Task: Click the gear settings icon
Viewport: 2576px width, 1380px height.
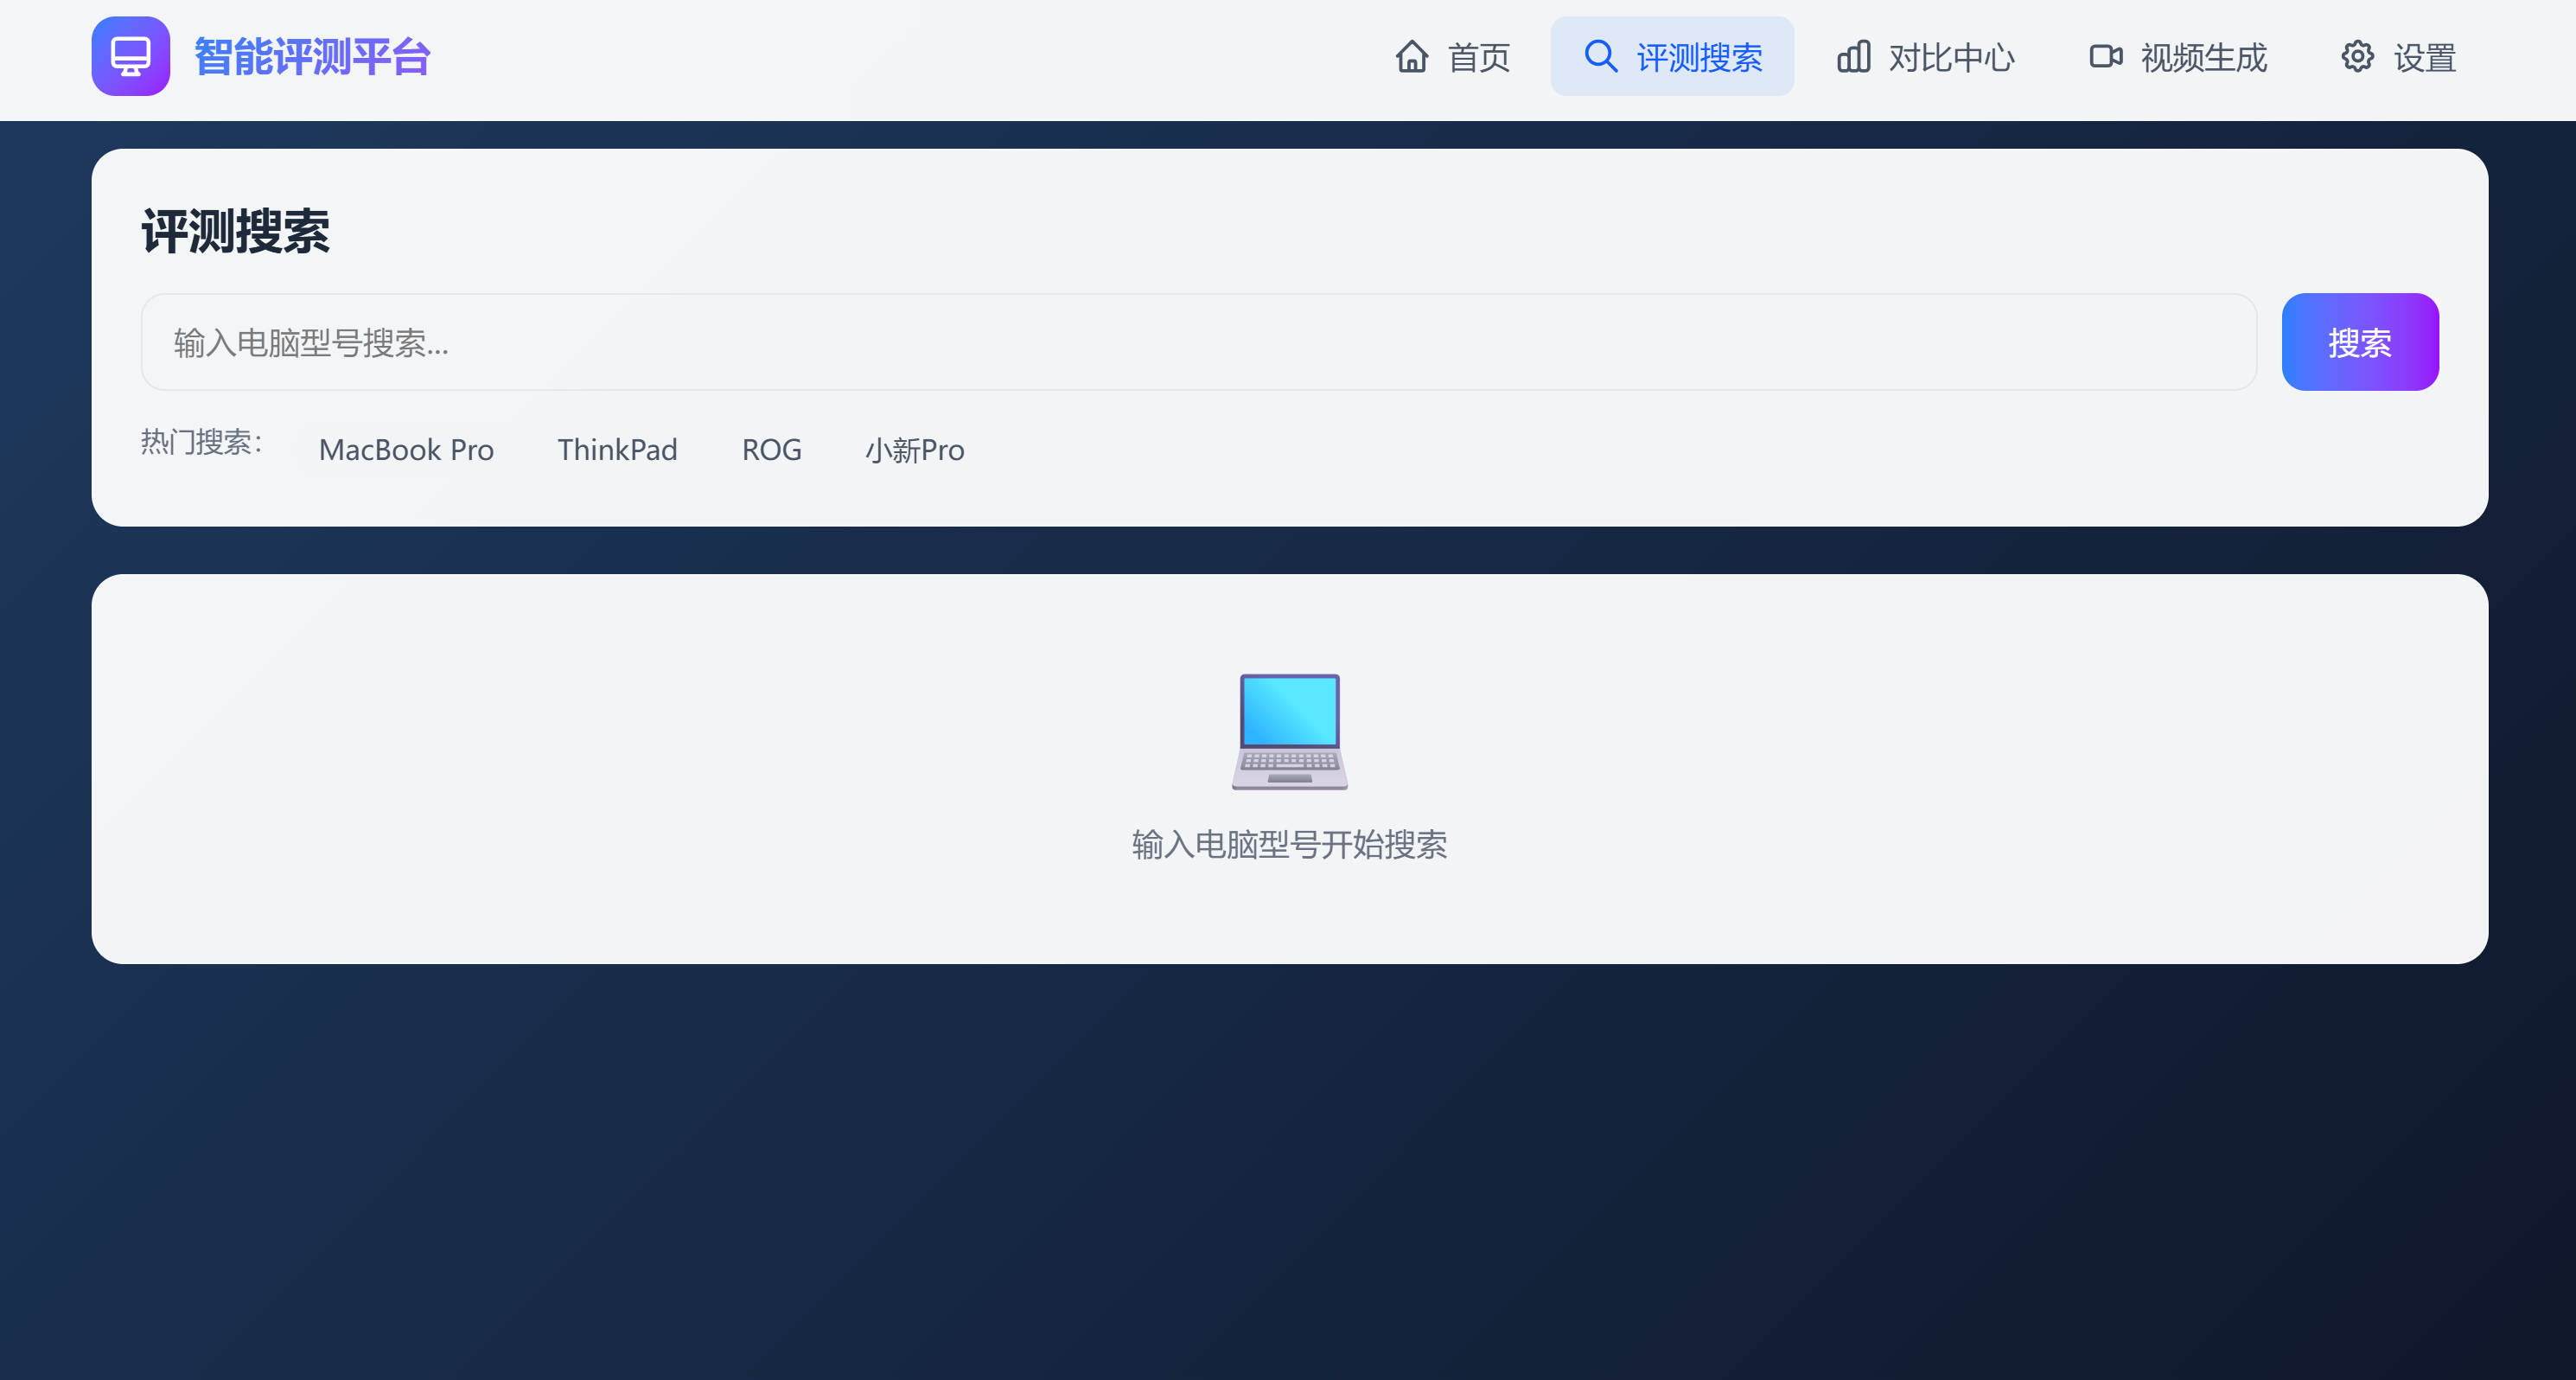Action: coord(2357,56)
